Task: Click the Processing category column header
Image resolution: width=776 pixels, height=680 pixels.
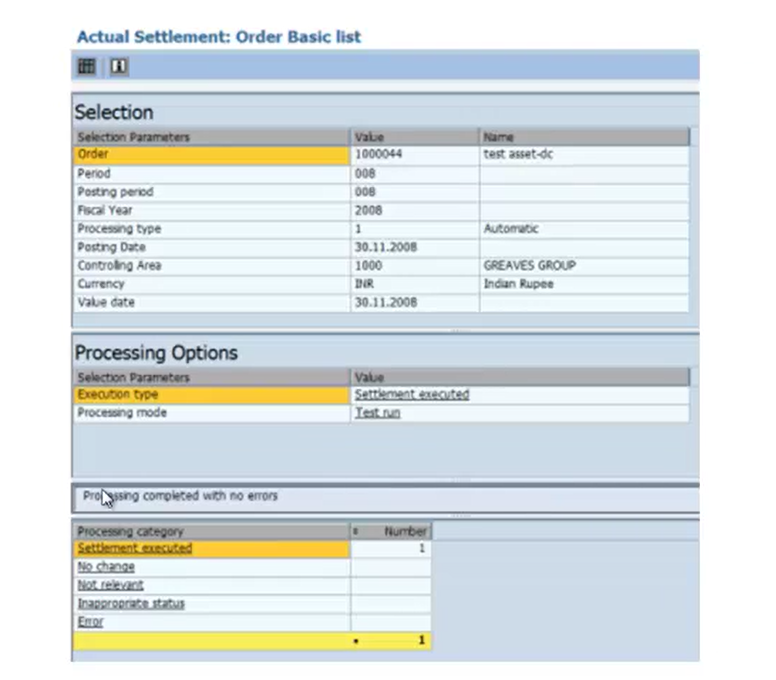Action: click(x=212, y=532)
